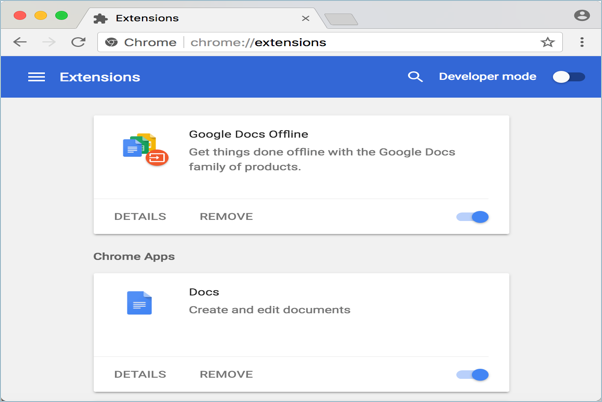Screen dimensions: 602x402
Task: Open Details for the Docs app
Action: coord(140,375)
